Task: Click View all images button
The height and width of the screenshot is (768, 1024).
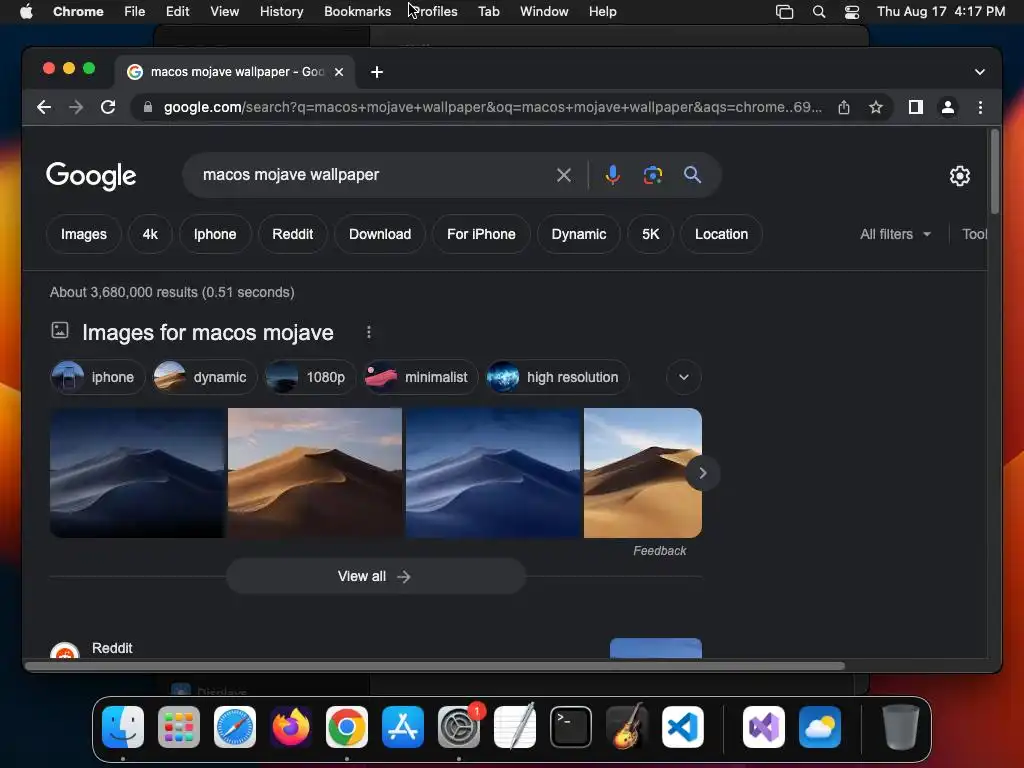Action: (375, 577)
